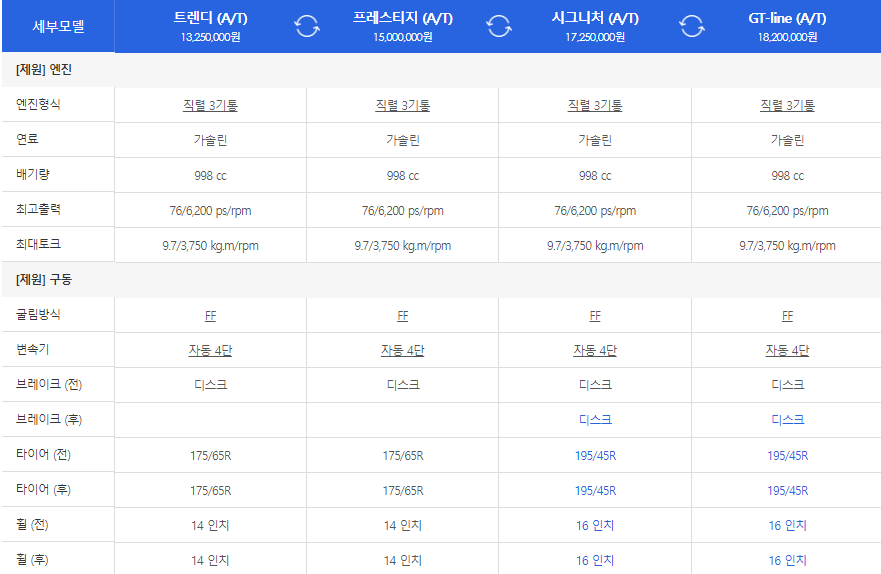This screenshot has height=574, width=881.
Task: Click rear wheel 16 인치 under GT-line
Action: [787, 560]
